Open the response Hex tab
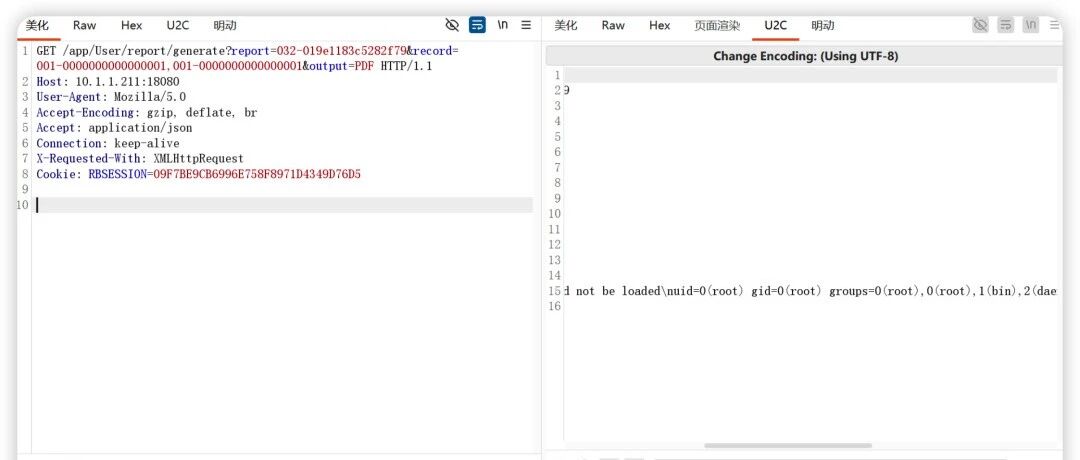This screenshot has width=1080, height=460. (660, 25)
